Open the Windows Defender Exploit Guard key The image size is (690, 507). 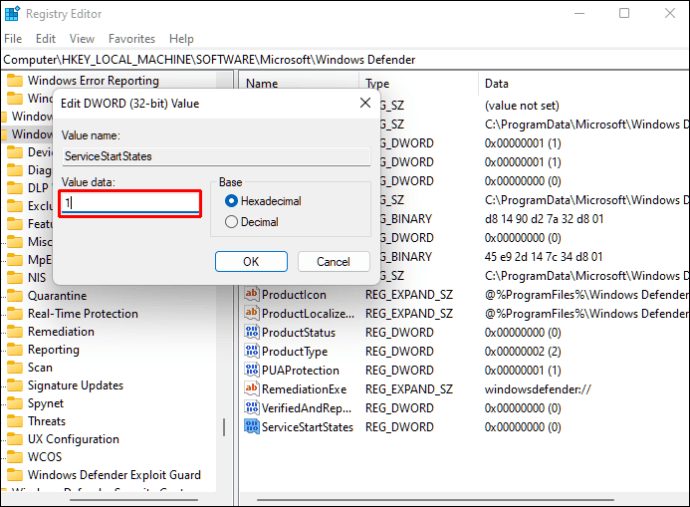113,475
